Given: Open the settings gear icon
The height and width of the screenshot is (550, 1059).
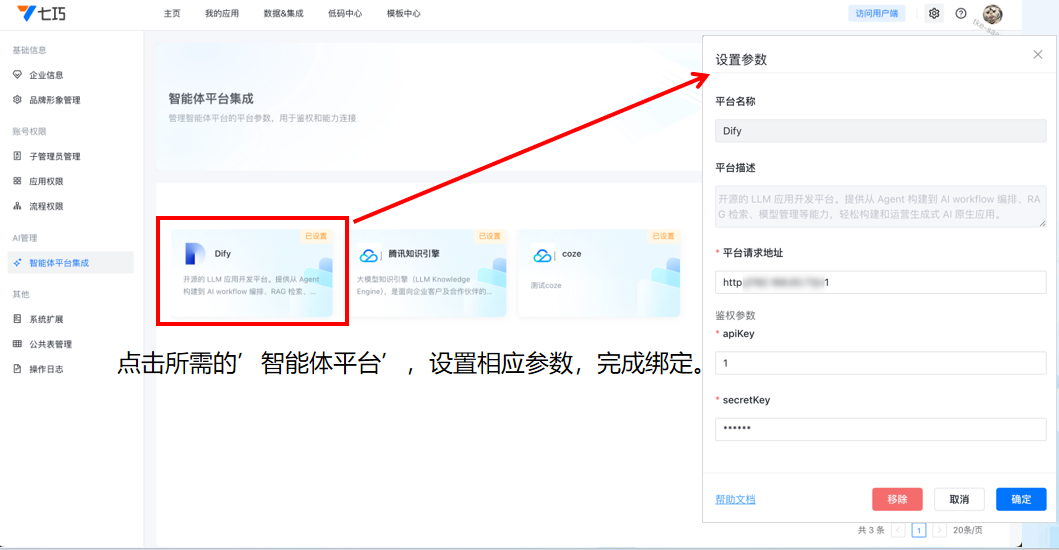Looking at the screenshot, I should pos(934,14).
